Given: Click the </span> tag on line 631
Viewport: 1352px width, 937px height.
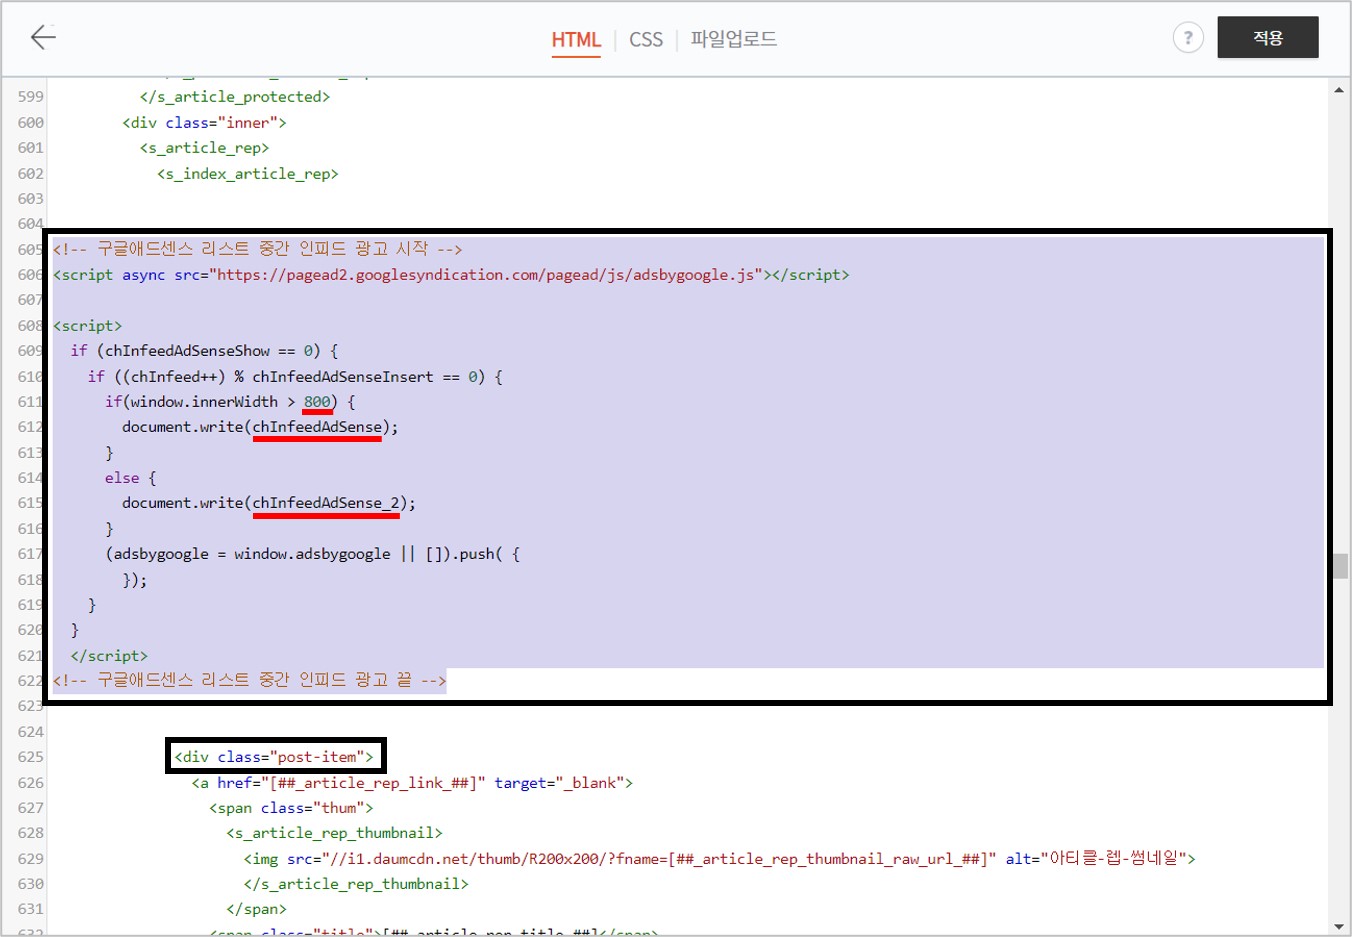Looking at the screenshot, I should click(256, 909).
